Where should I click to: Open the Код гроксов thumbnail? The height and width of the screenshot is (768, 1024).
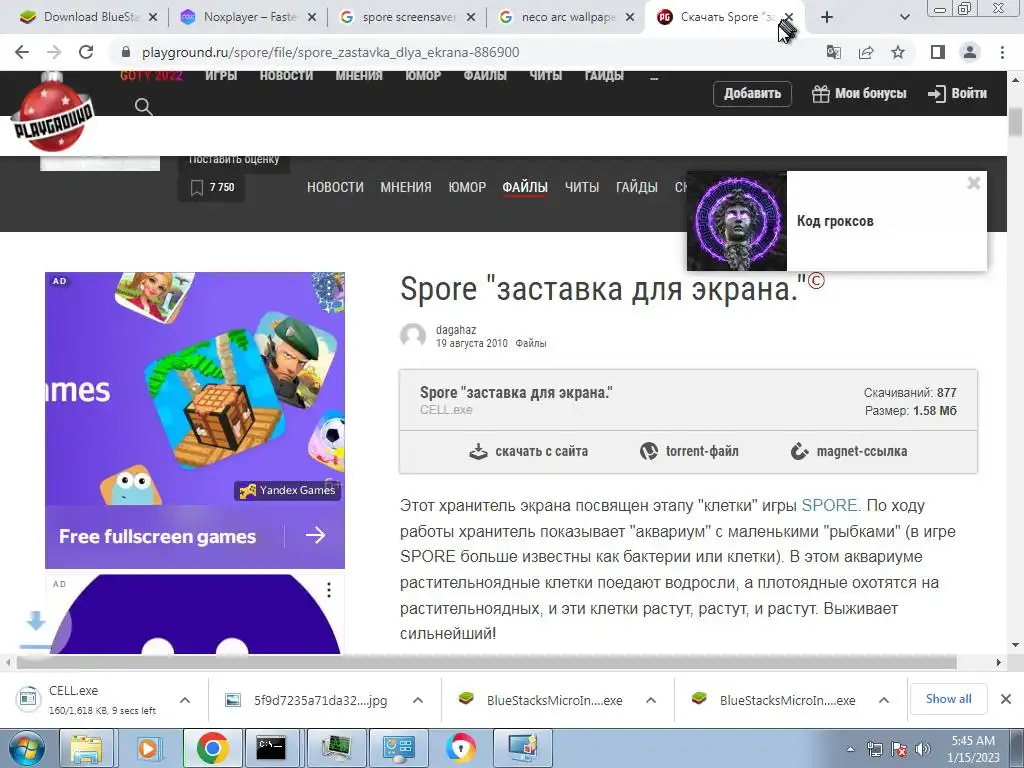point(737,221)
